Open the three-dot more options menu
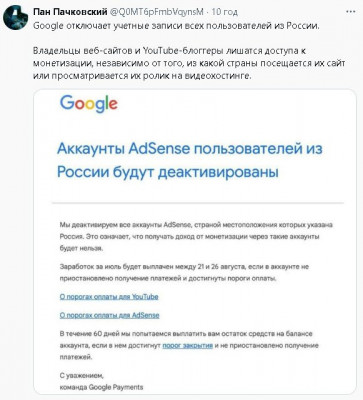Viewport: 363px width, 400px height. click(x=350, y=12)
